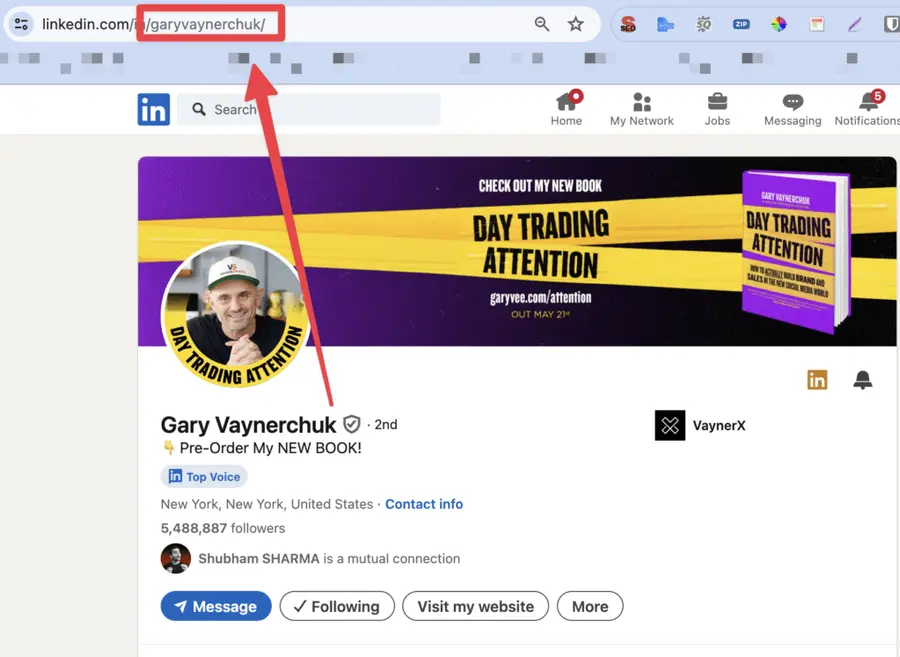This screenshot has height=657, width=900.
Task: Click the orange LinkedIn premium badge icon
Action: [817, 379]
